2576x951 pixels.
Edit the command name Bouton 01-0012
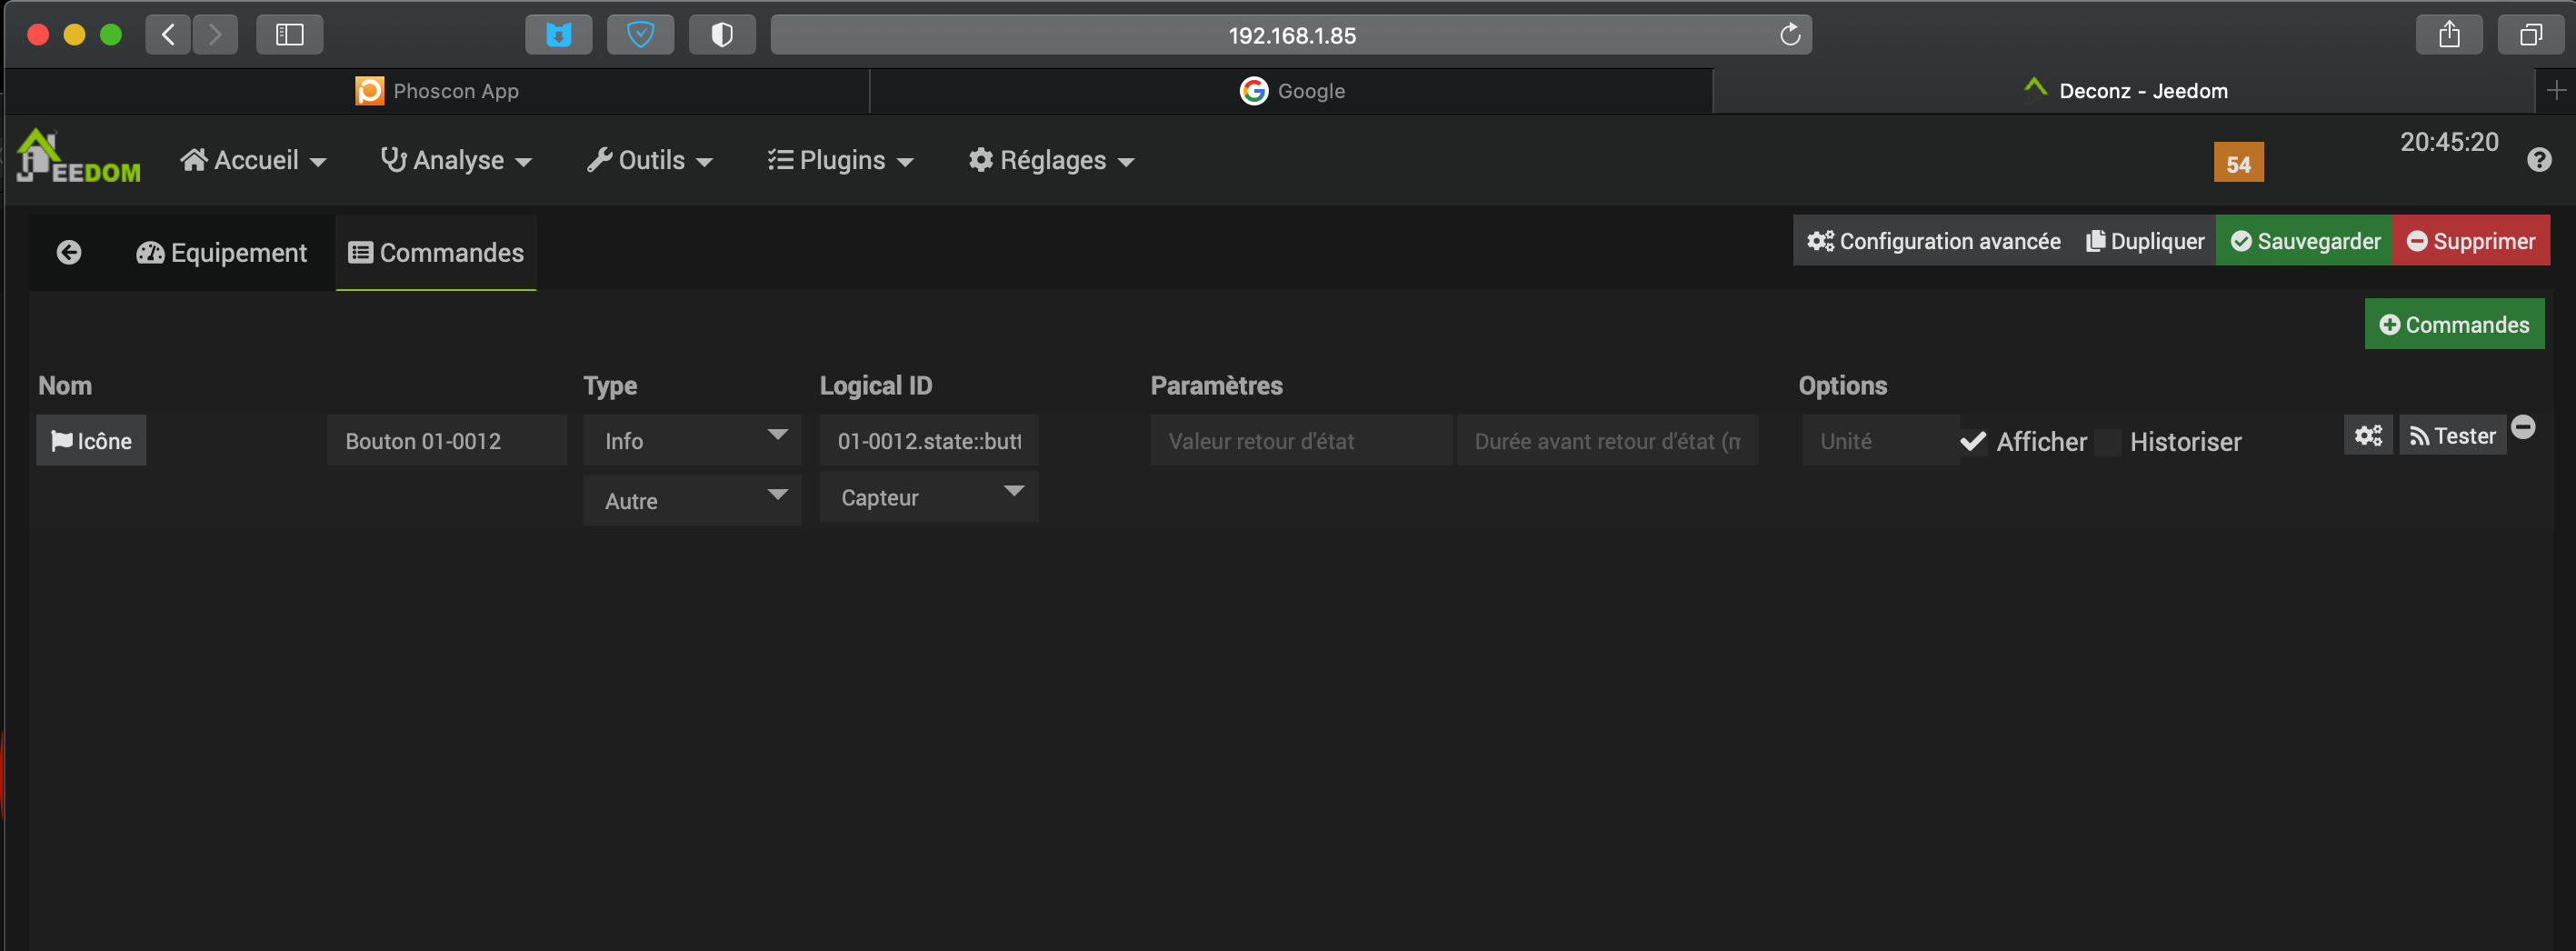point(447,440)
